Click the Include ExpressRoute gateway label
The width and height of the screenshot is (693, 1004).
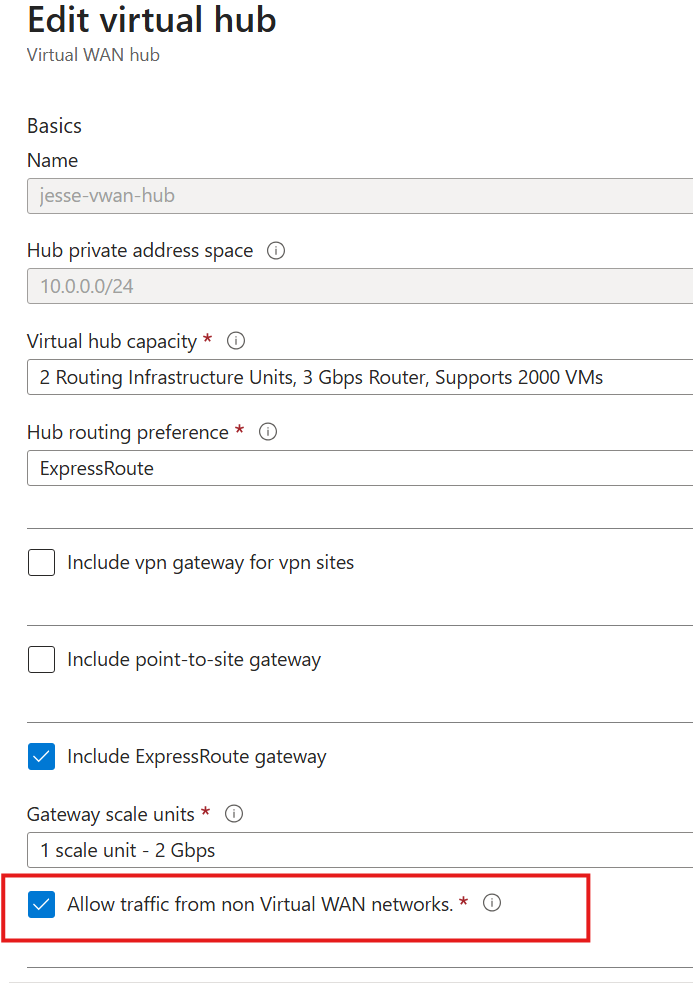[x=196, y=756]
